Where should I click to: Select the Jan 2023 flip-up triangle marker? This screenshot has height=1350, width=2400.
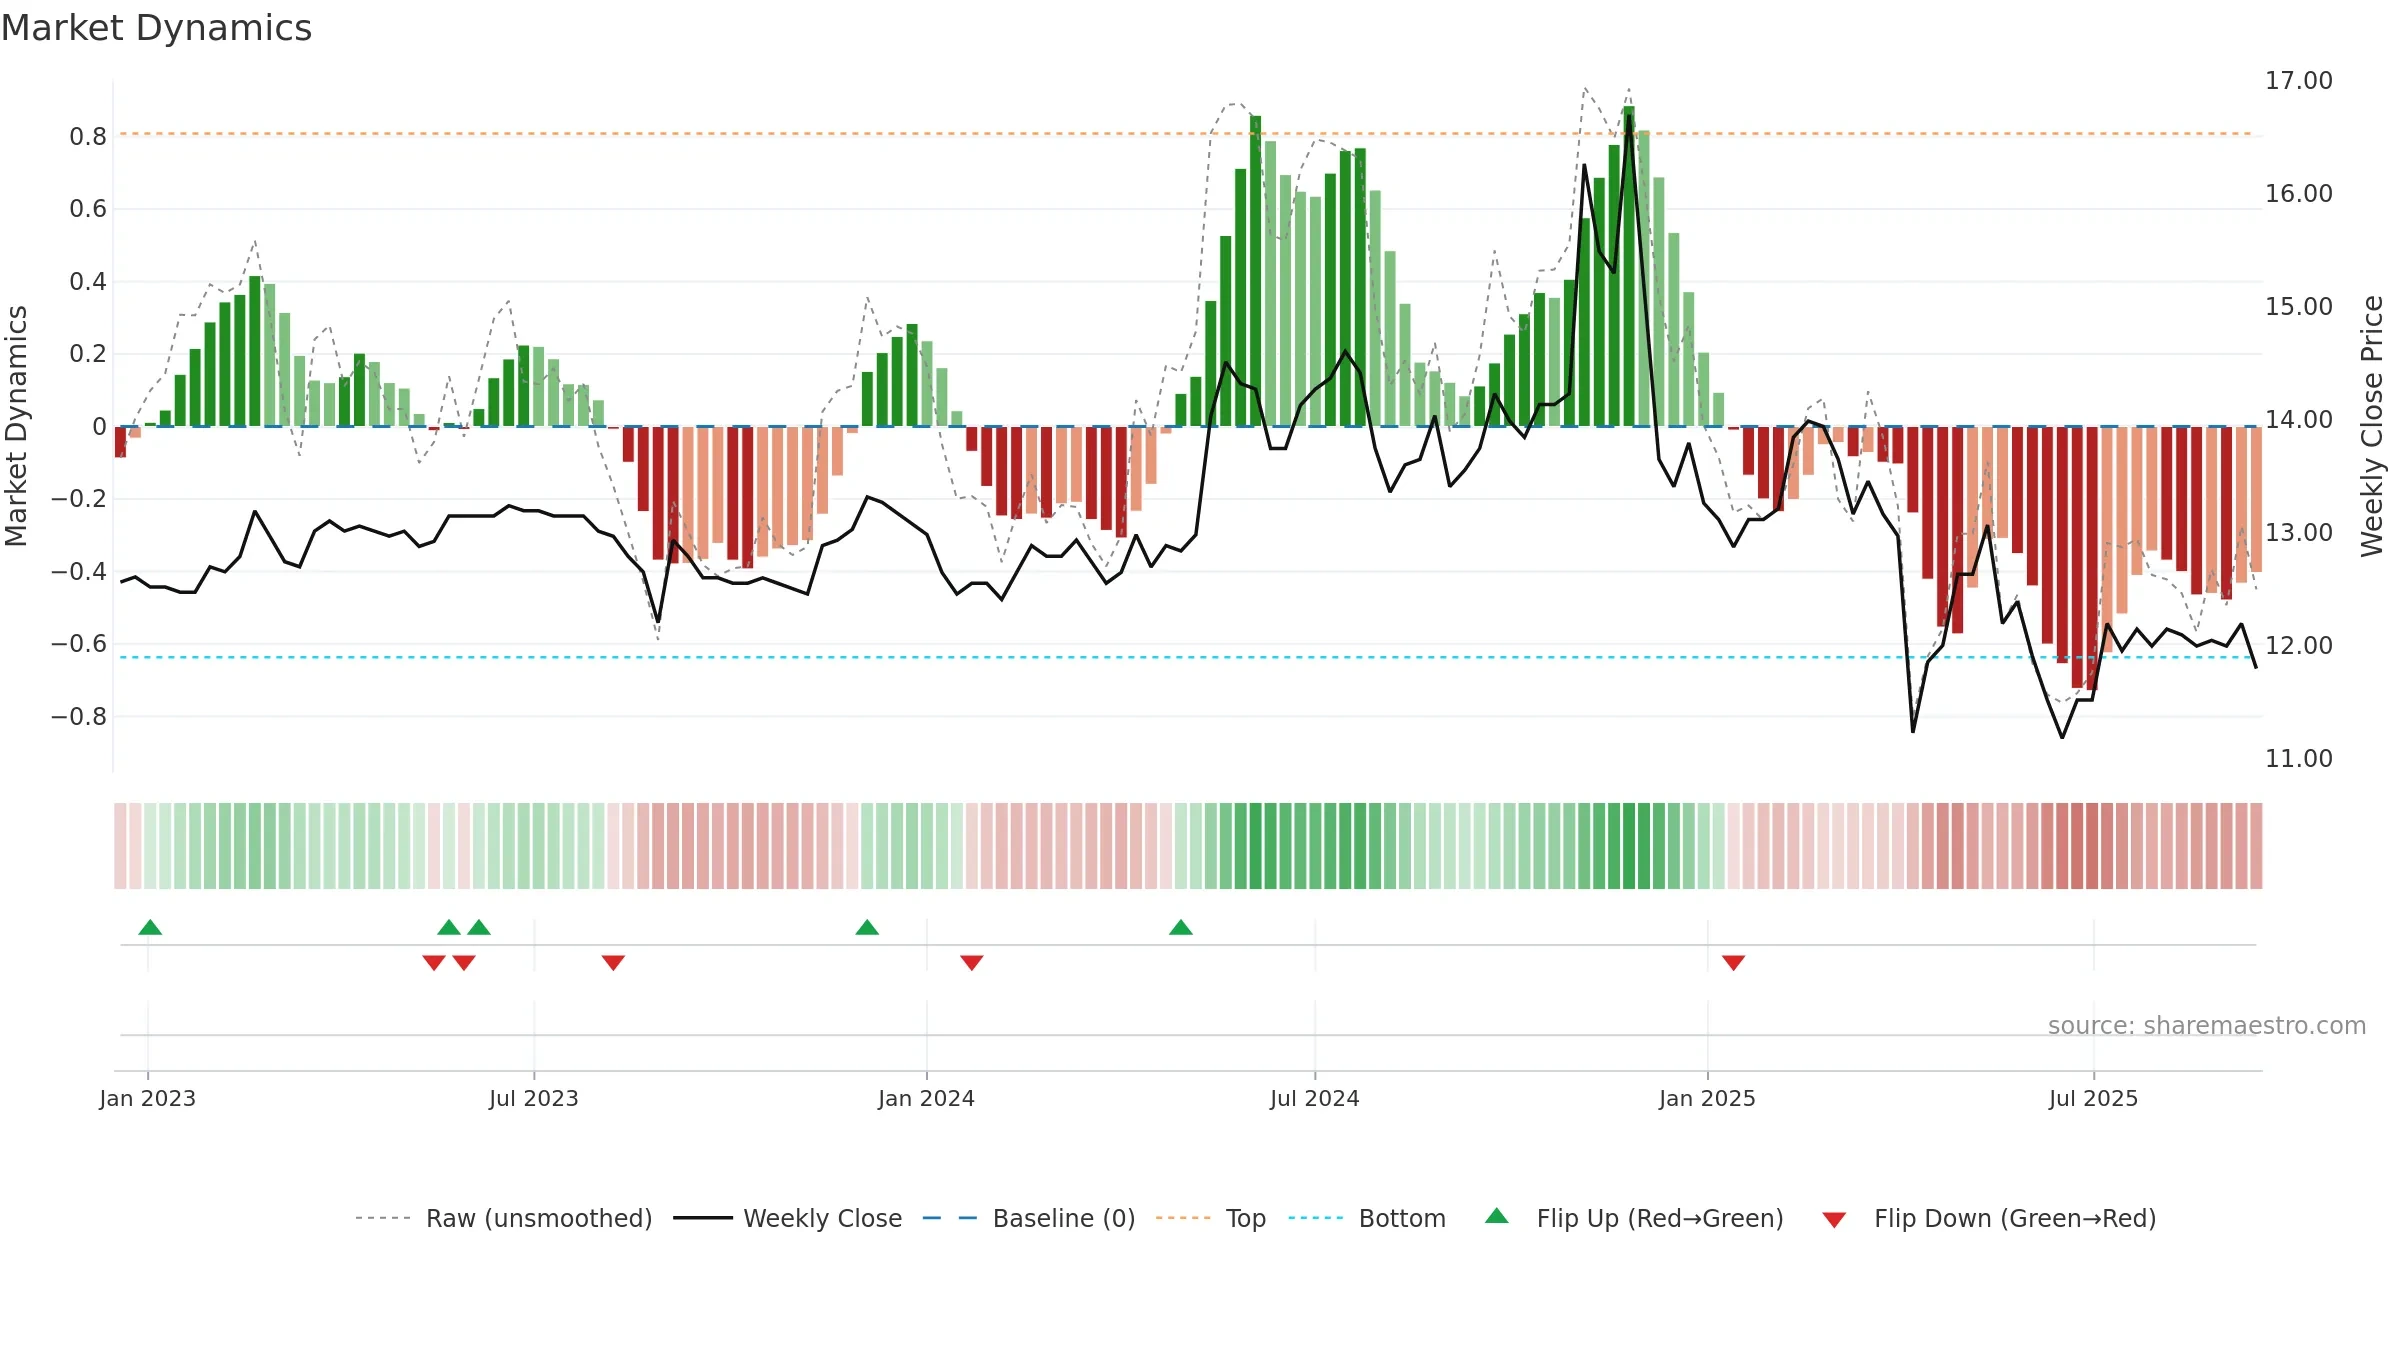tap(150, 927)
